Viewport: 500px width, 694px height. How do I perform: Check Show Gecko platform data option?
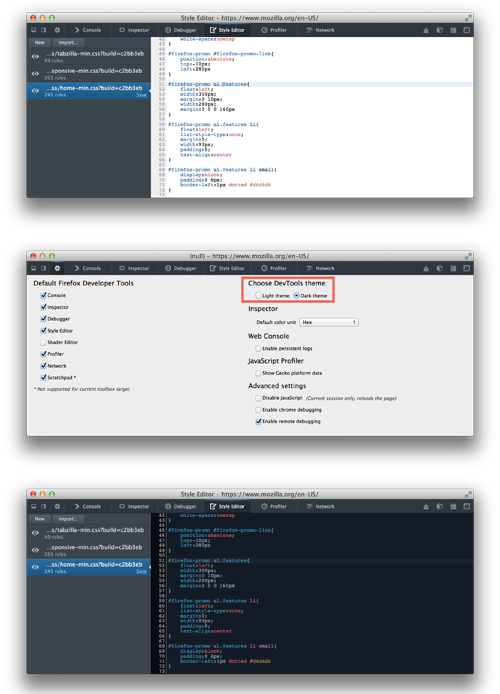(258, 373)
